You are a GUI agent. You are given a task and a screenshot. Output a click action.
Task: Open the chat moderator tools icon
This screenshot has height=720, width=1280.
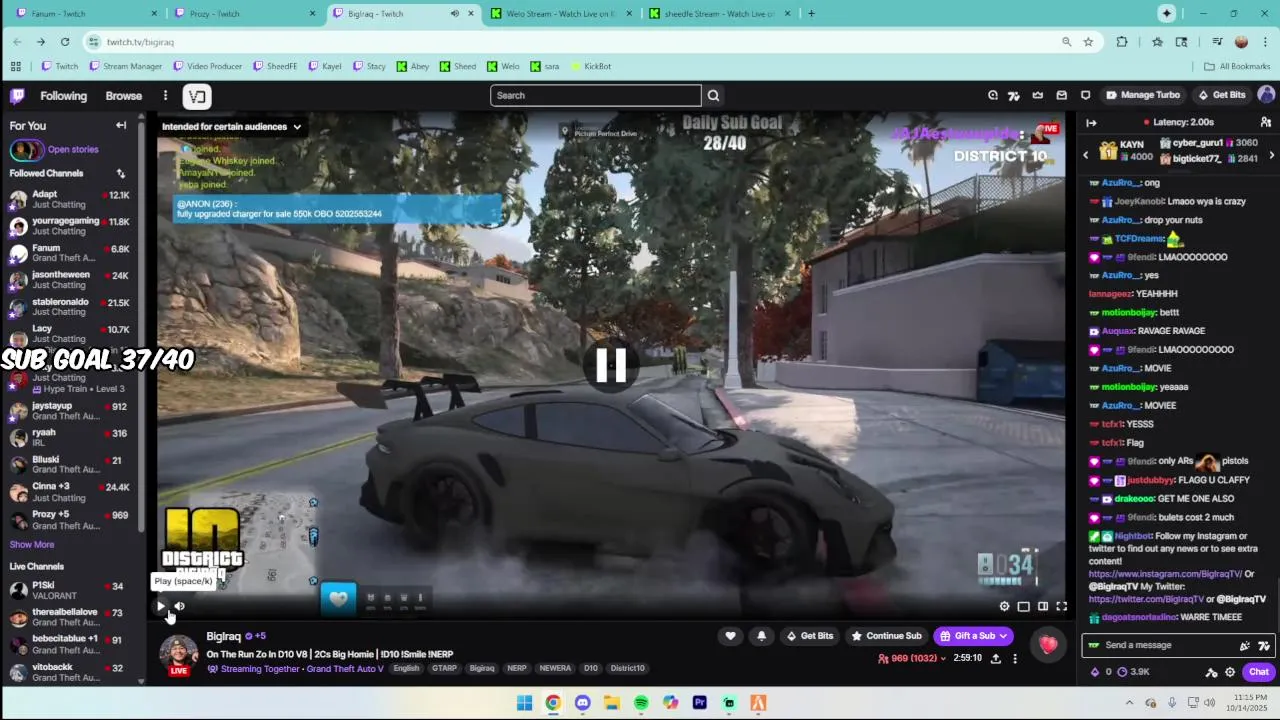pos(1212,672)
